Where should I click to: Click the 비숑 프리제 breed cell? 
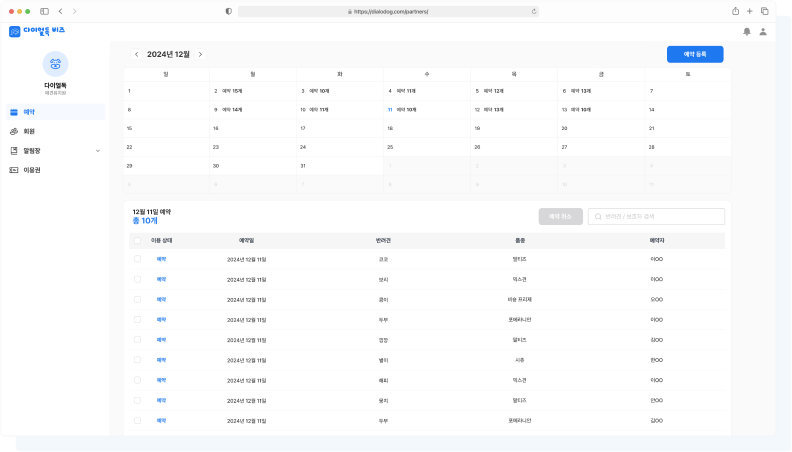point(520,299)
